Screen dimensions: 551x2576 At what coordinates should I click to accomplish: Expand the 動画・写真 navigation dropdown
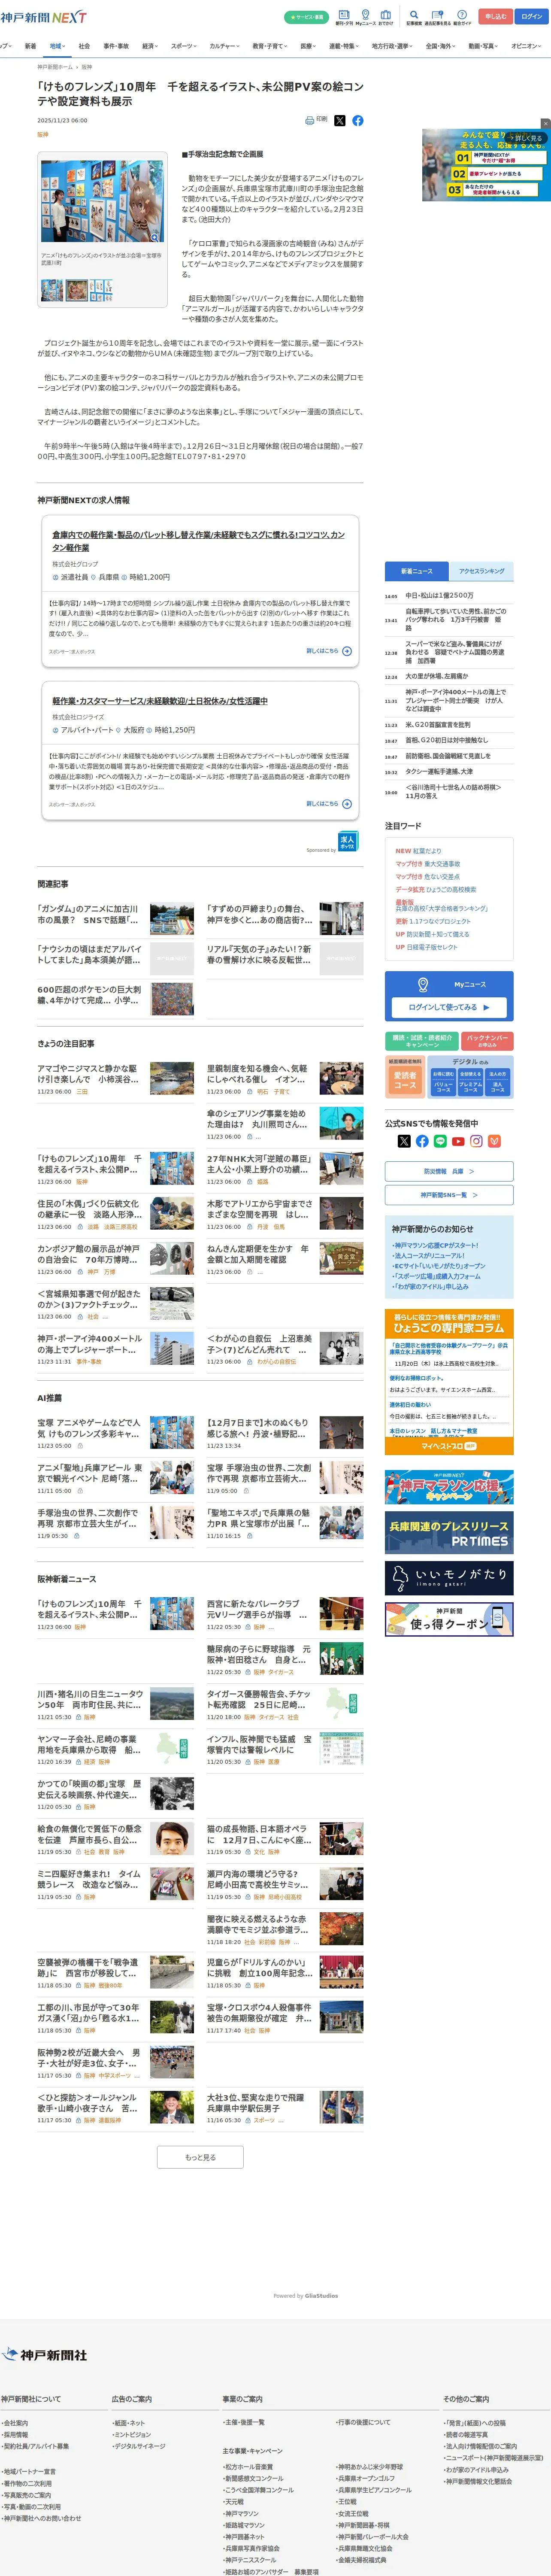(484, 46)
